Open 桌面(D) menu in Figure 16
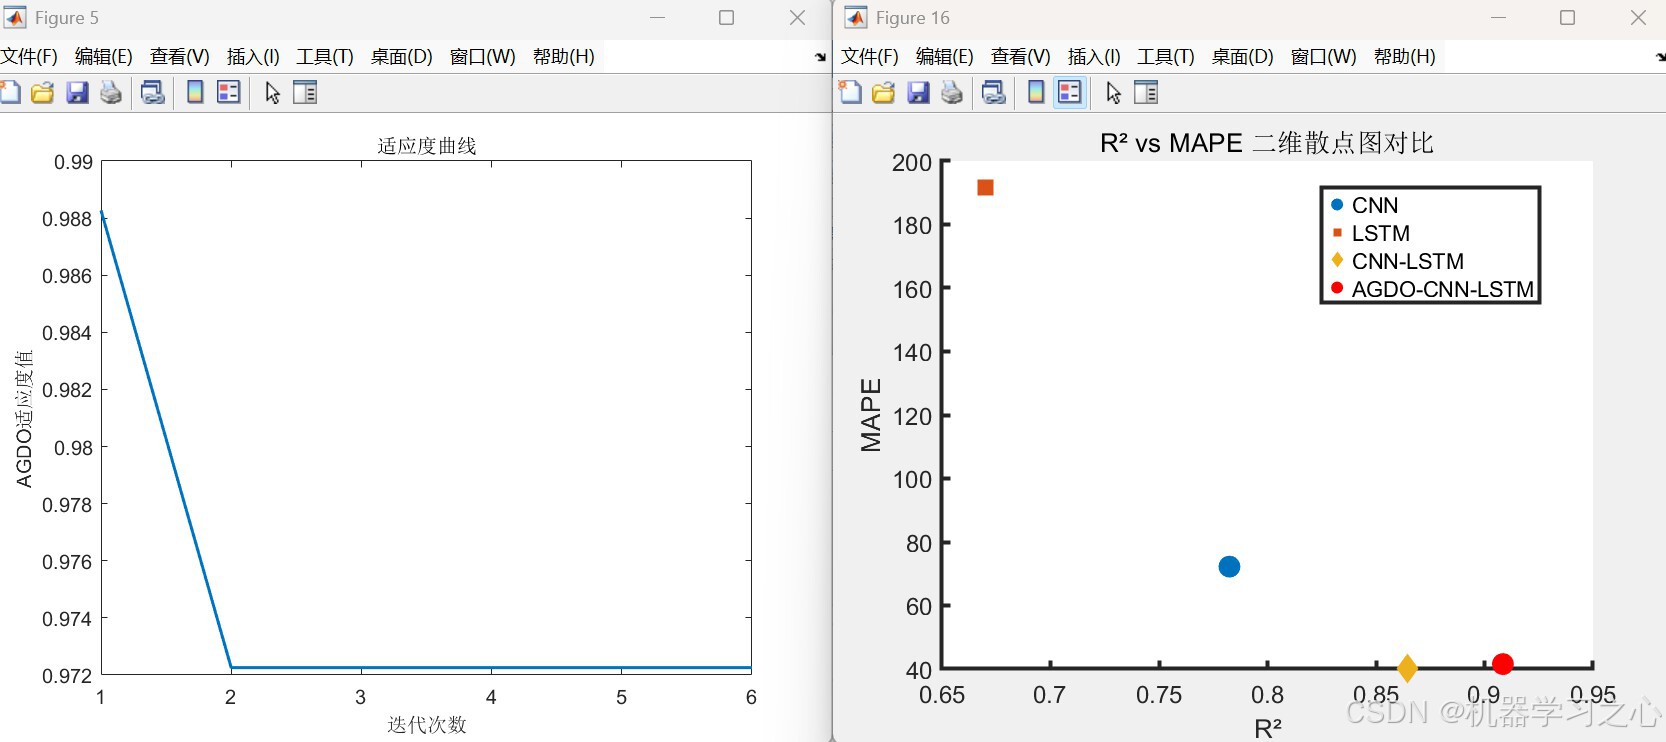The width and height of the screenshot is (1666, 742). point(1243,57)
